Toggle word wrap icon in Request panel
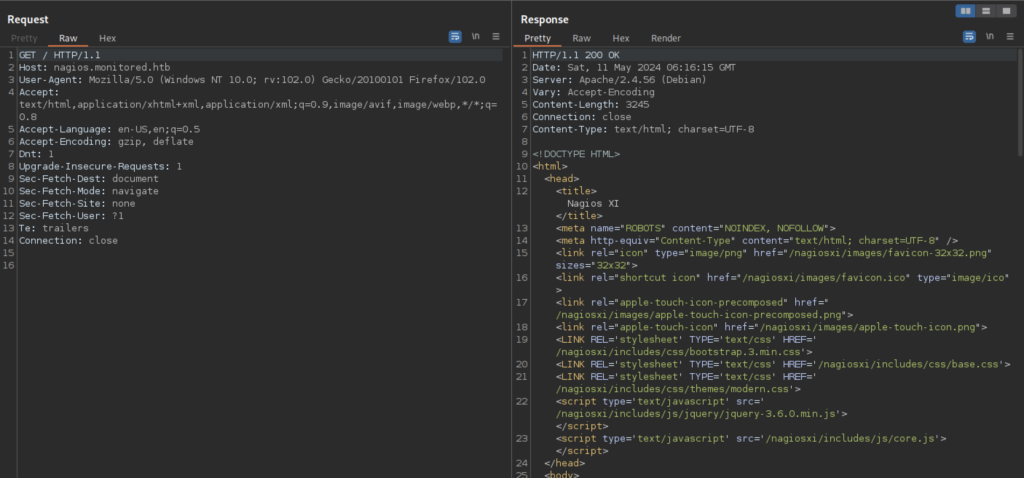1024x478 pixels. (x=455, y=37)
